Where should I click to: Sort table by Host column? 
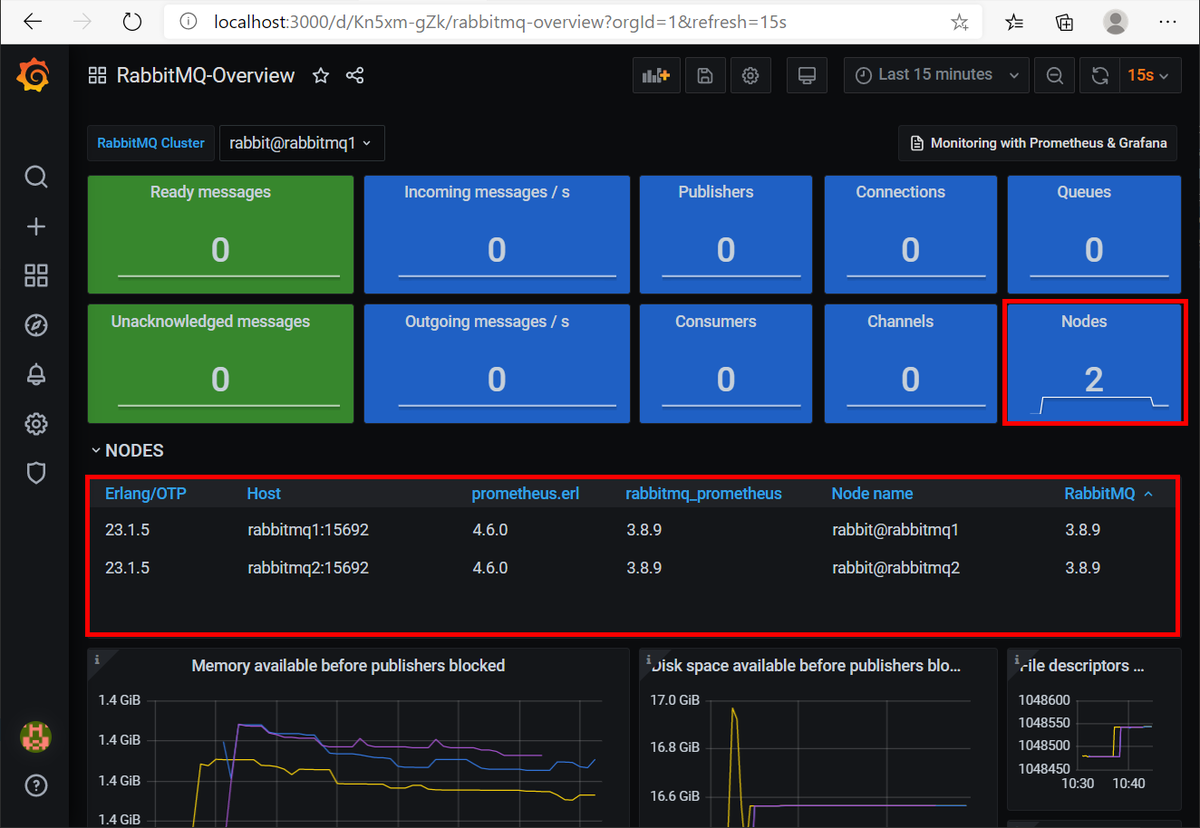(x=264, y=493)
